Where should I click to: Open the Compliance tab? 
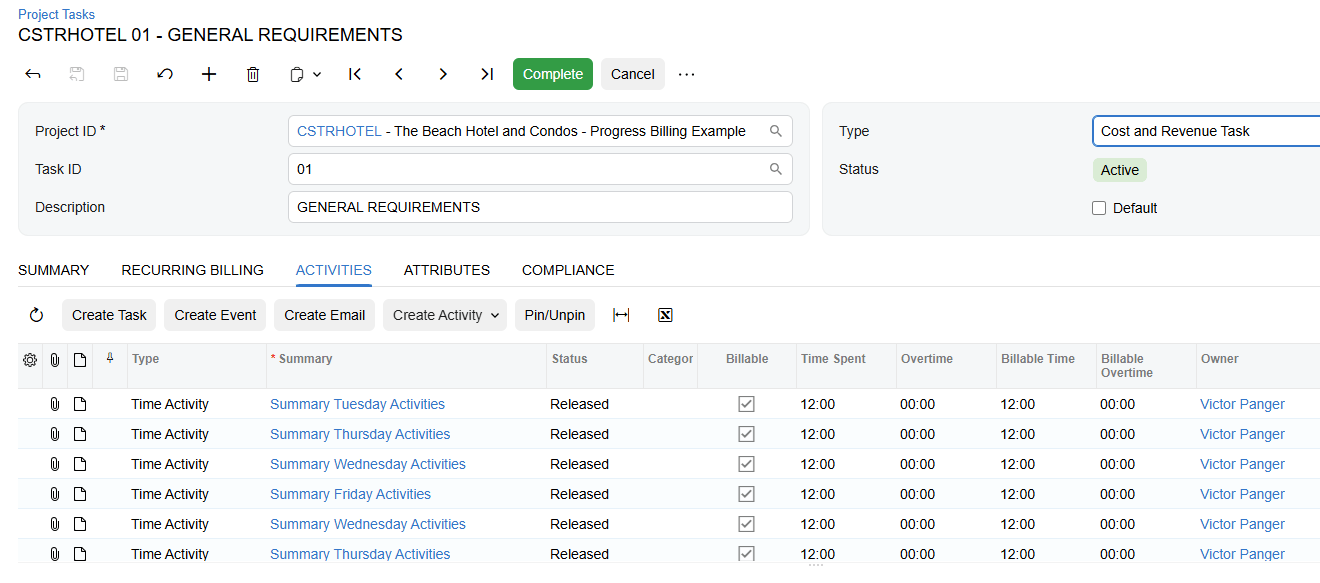tap(567, 270)
